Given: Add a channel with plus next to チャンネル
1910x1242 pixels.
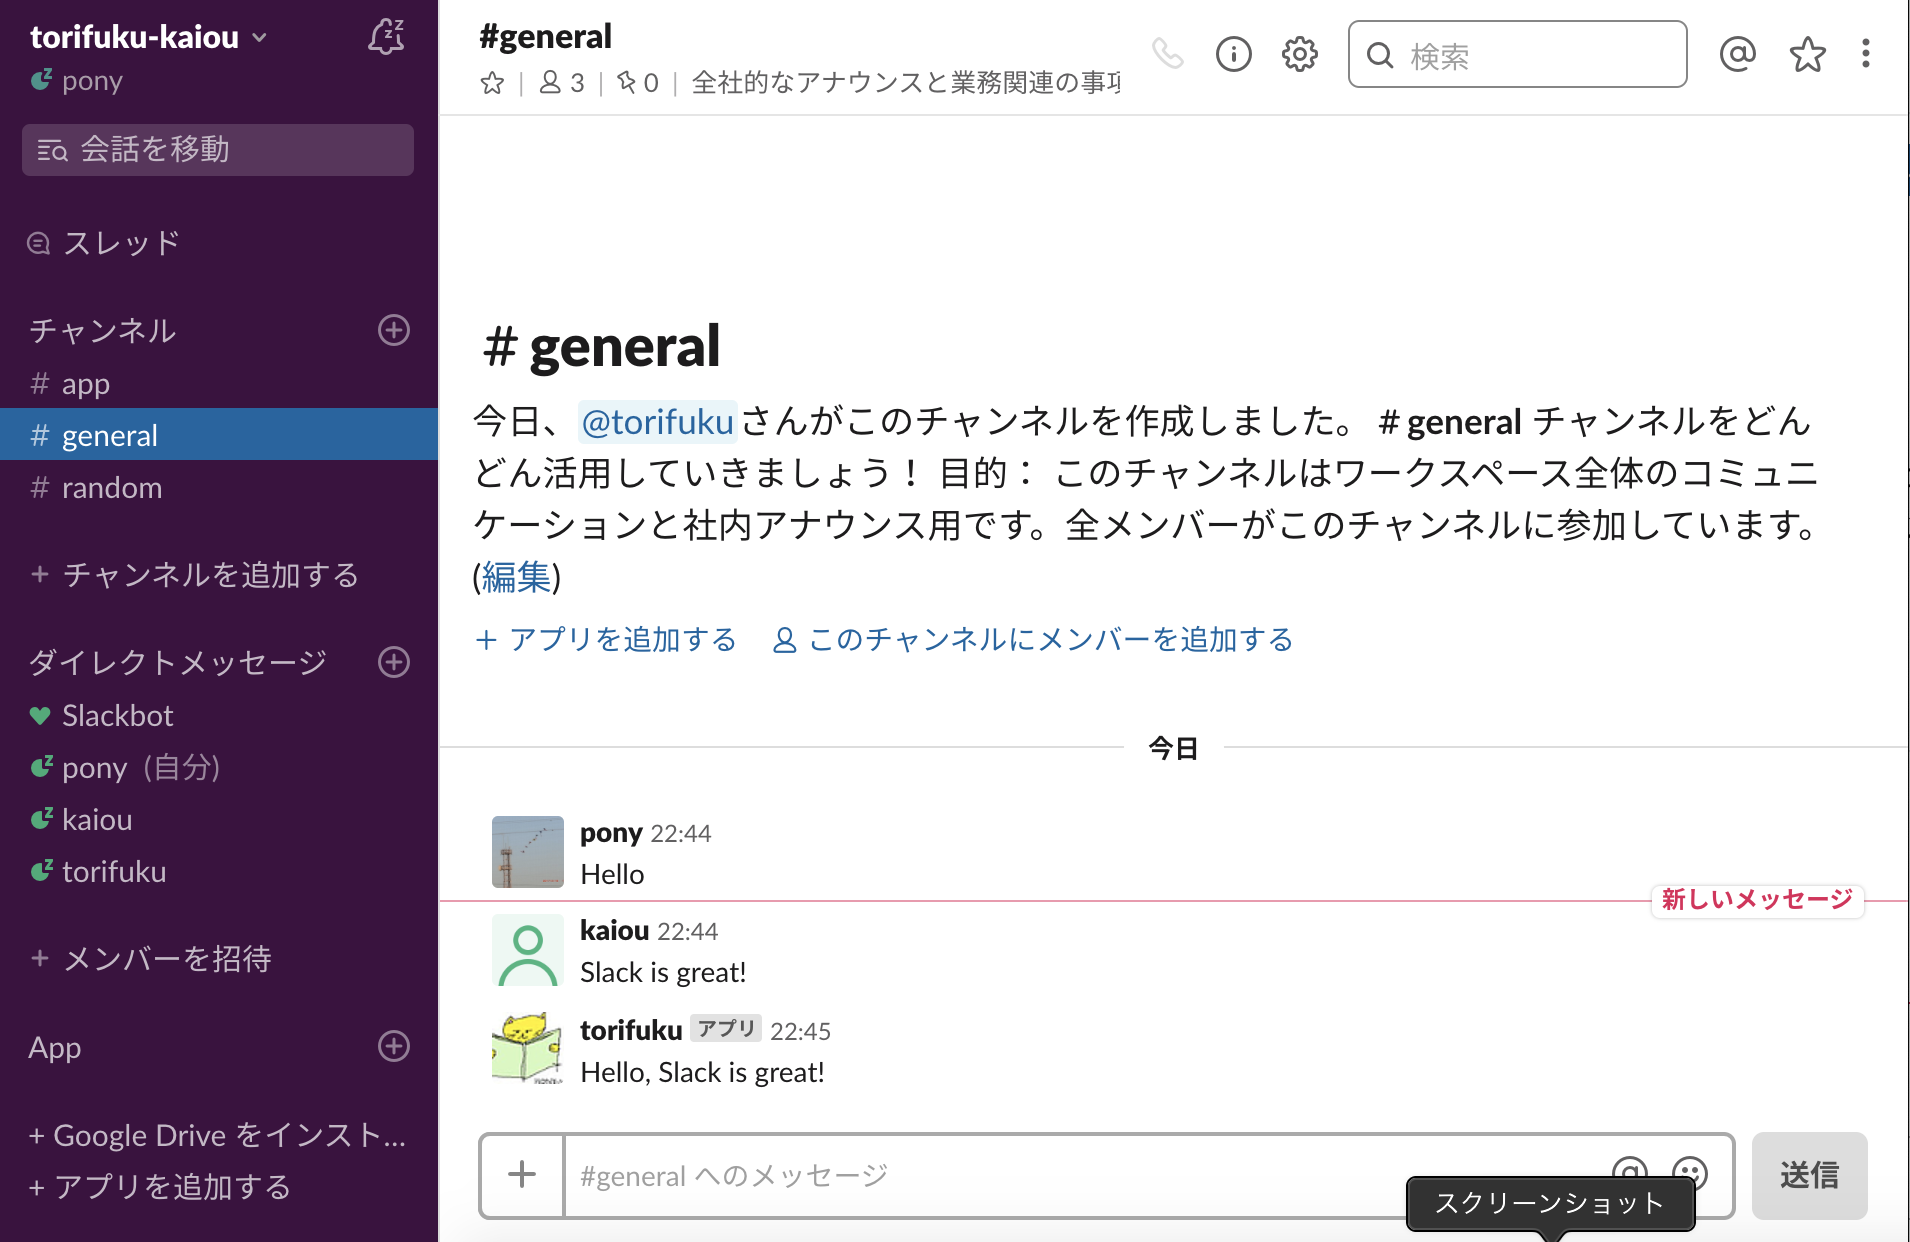Looking at the screenshot, I should pos(394,330).
